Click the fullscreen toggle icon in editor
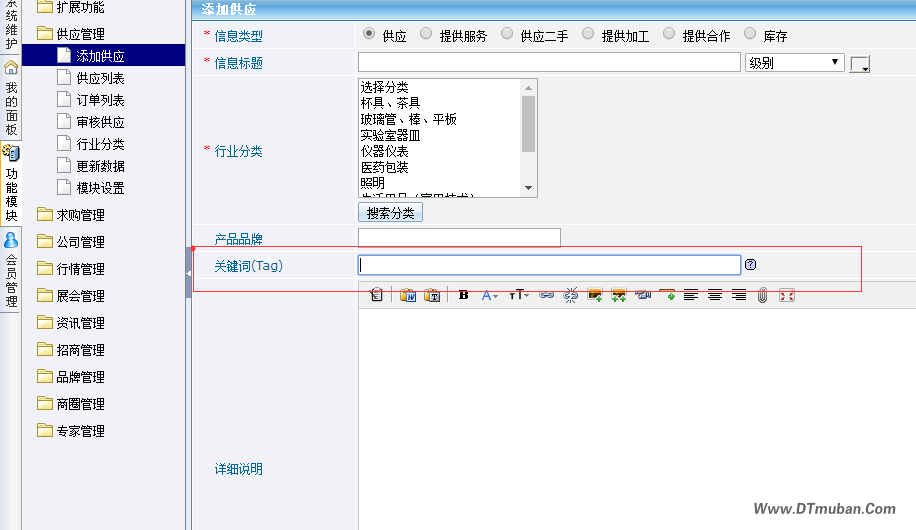Image resolution: width=916 pixels, height=530 pixels. [x=787, y=295]
